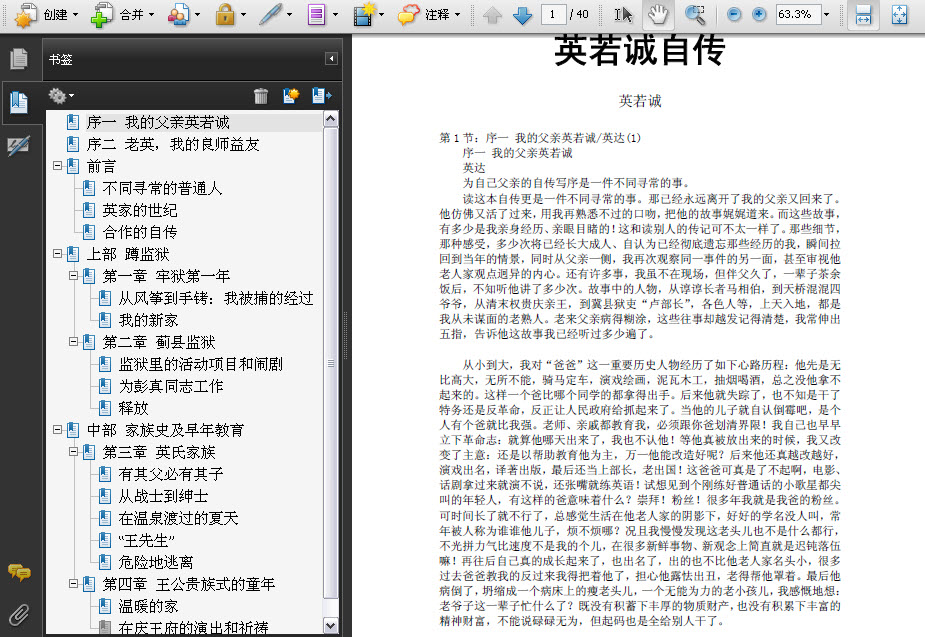Go to next page with down arrow
This screenshot has width=925, height=637.
(522, 15)
